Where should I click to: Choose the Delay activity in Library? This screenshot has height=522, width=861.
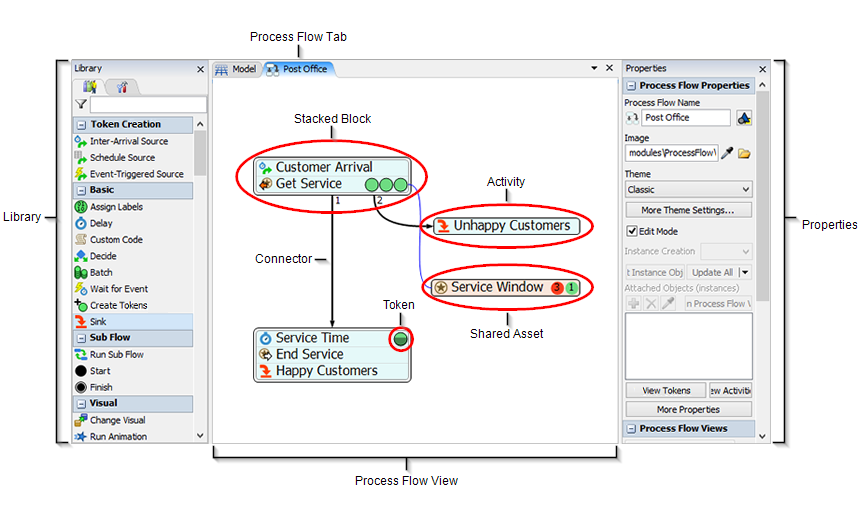click(100, 223)
